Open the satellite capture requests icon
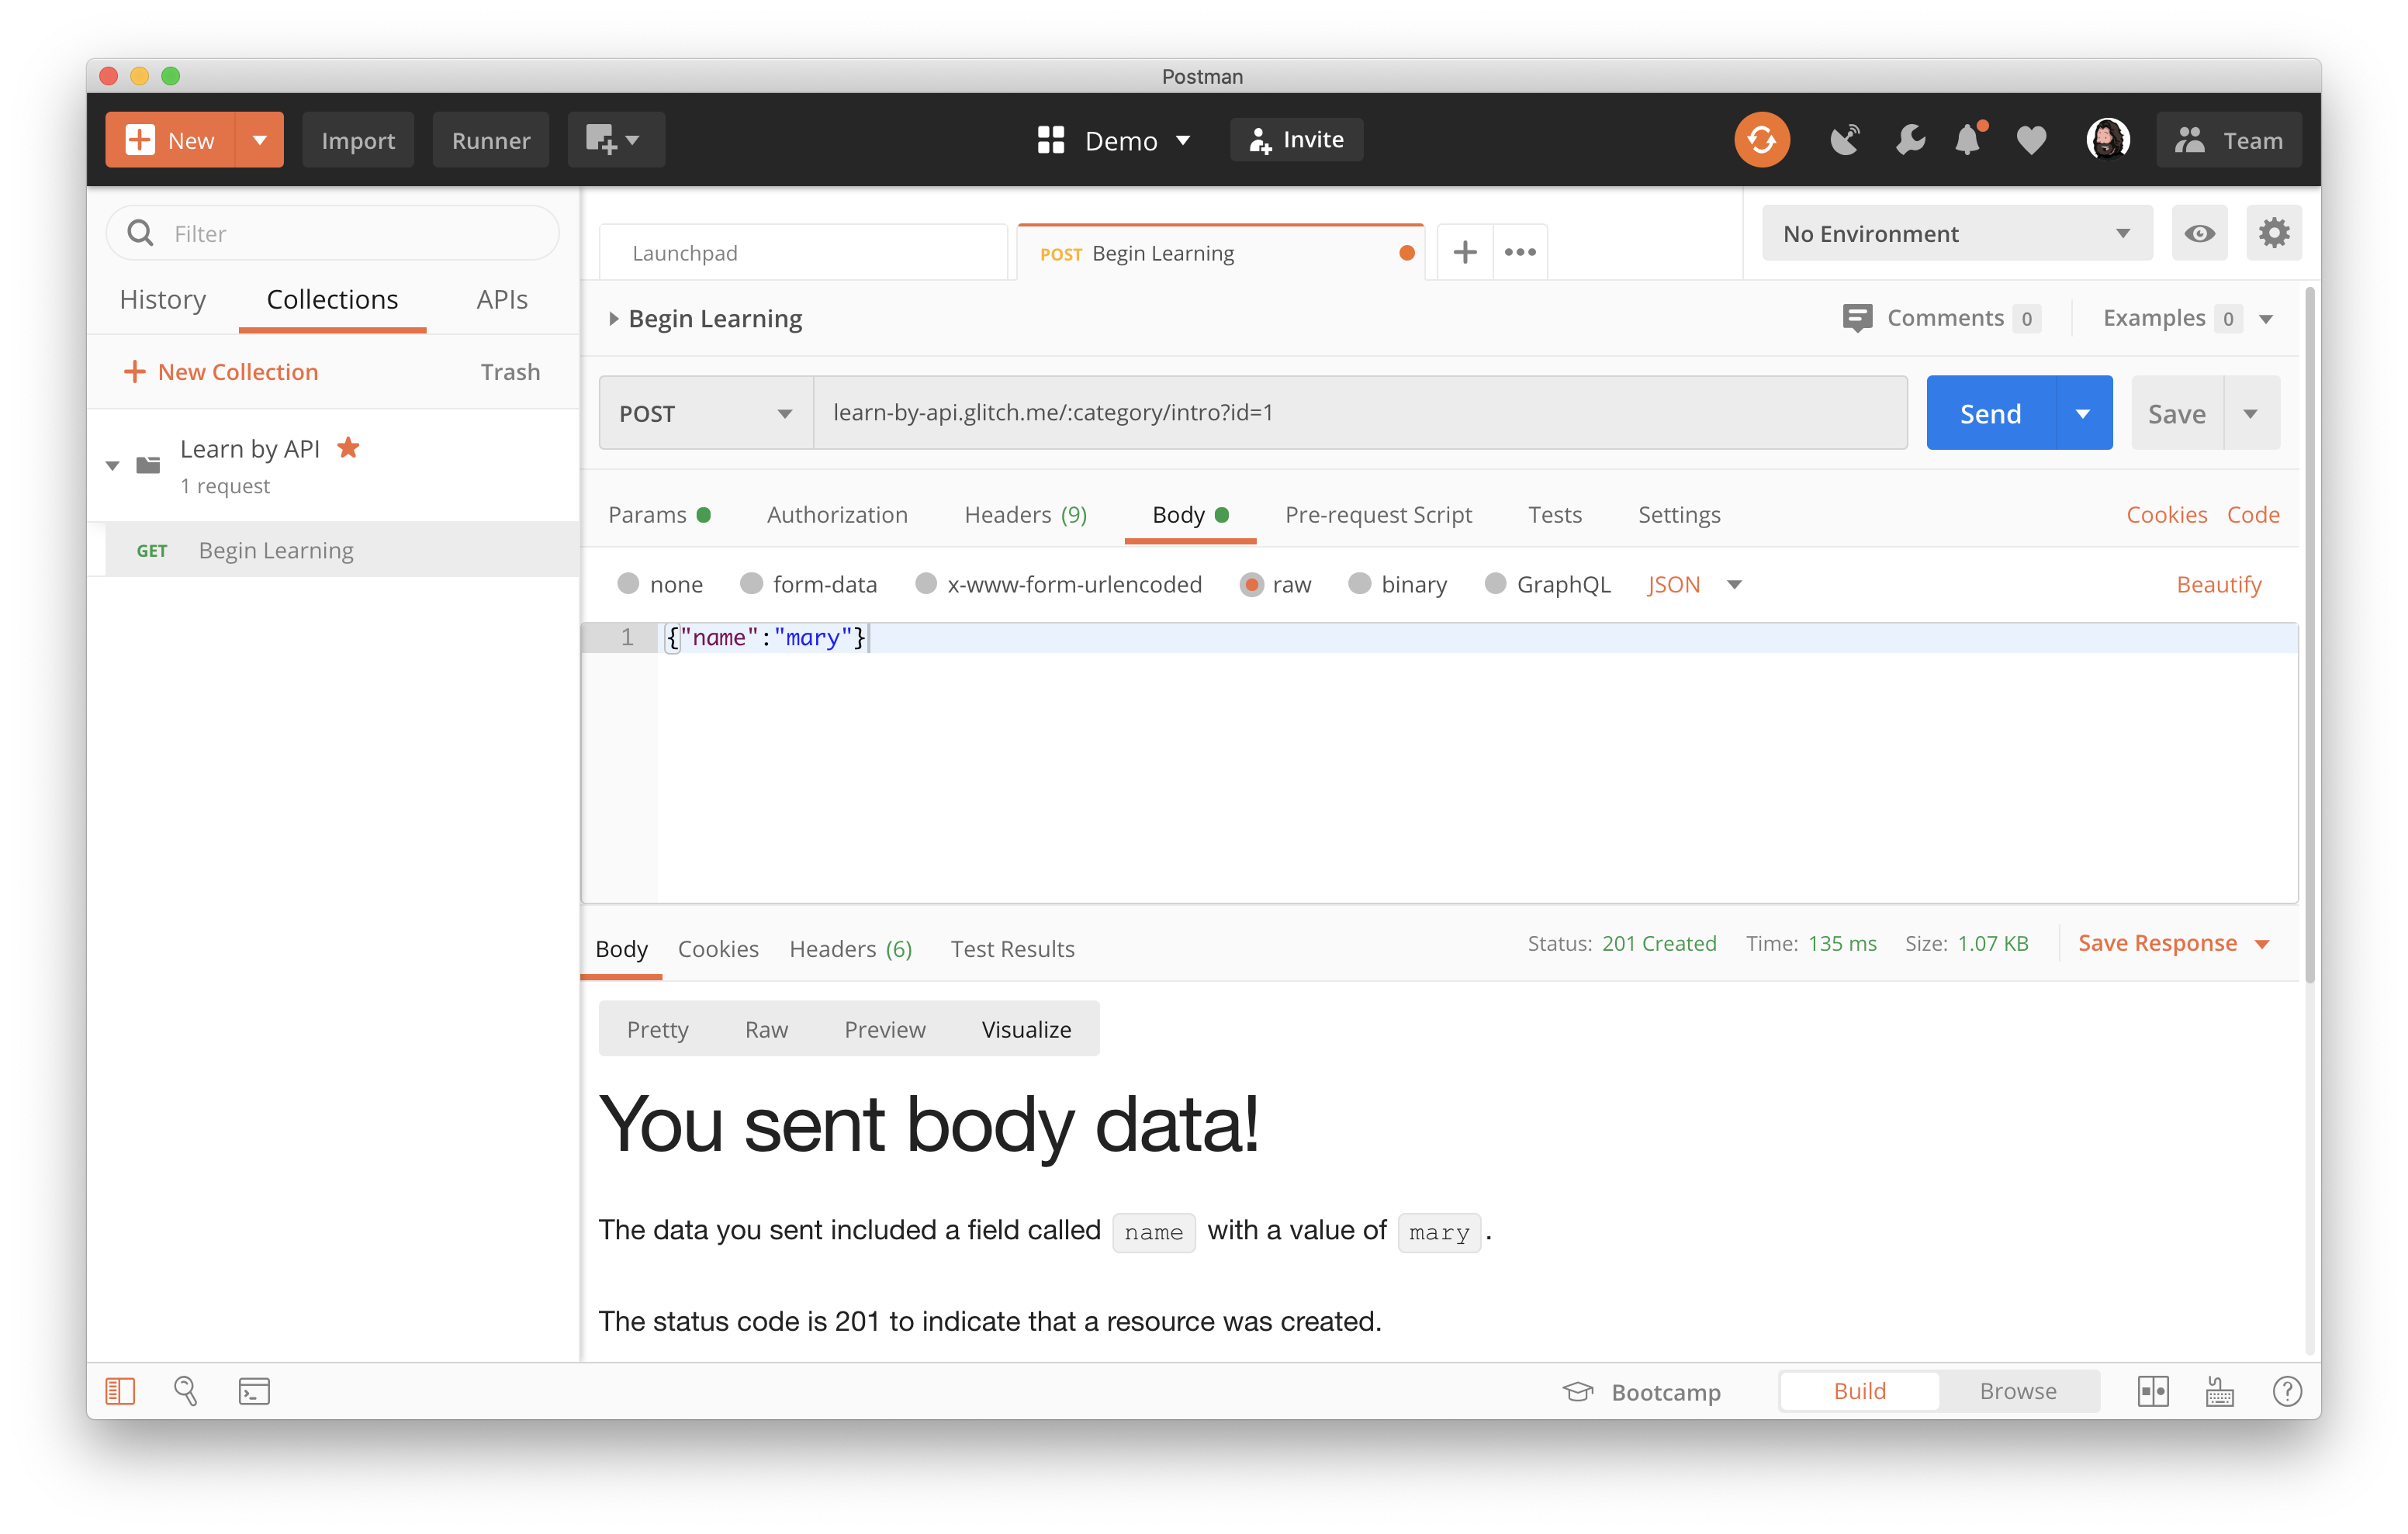Screen dimensions: 2408x1534 pyautogui.click(x=1845, y=140)
